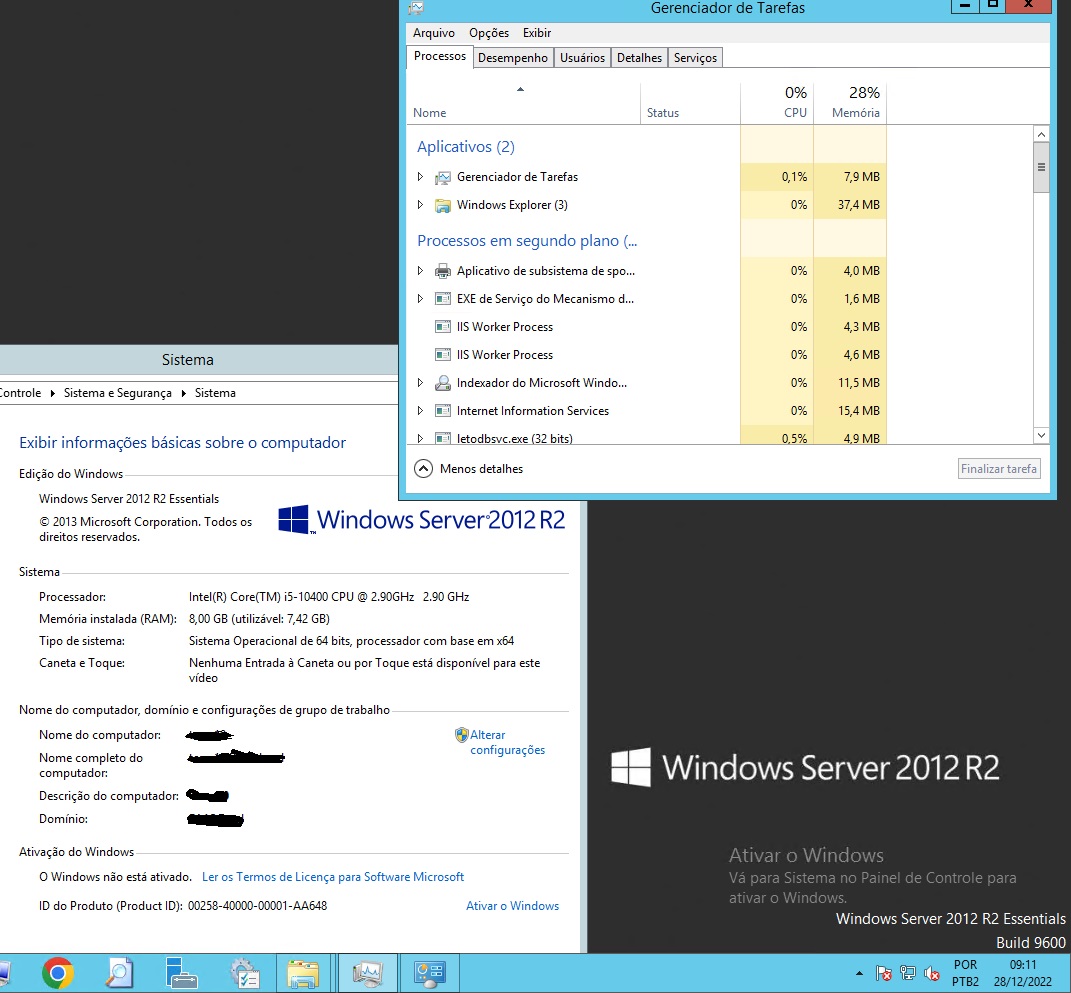Sort processes by Memória column header

click(850, 104)
